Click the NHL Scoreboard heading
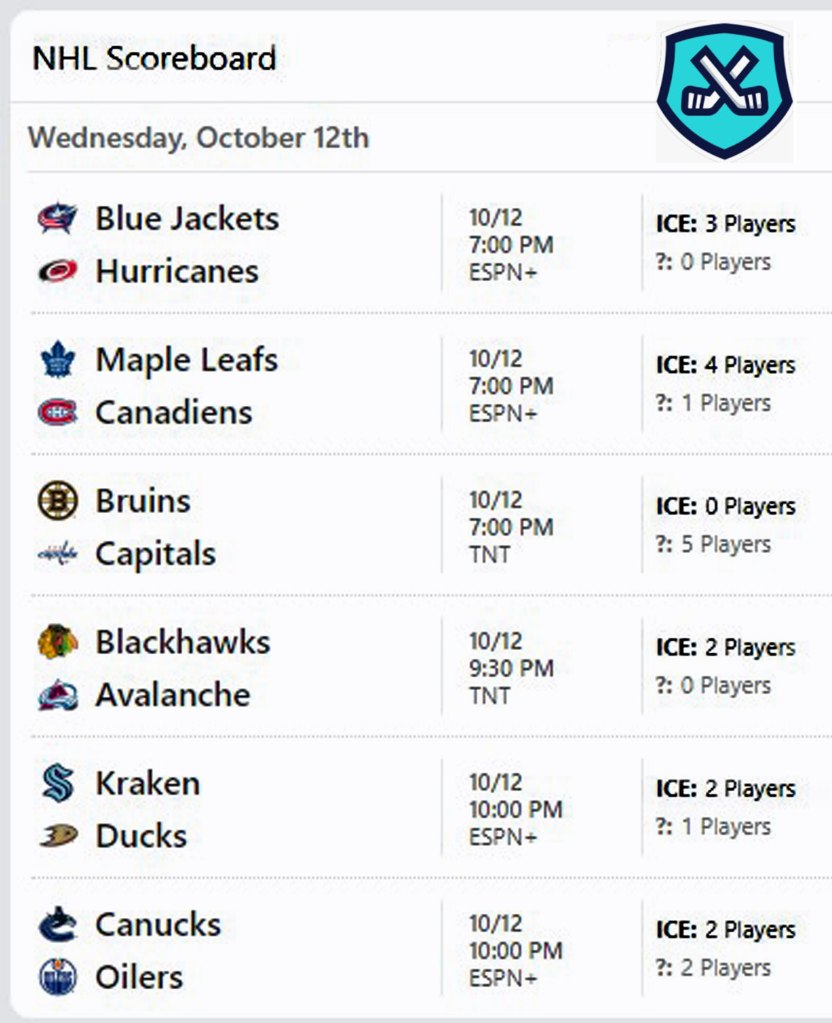The image size is (832, 1023). coord(154,58)
